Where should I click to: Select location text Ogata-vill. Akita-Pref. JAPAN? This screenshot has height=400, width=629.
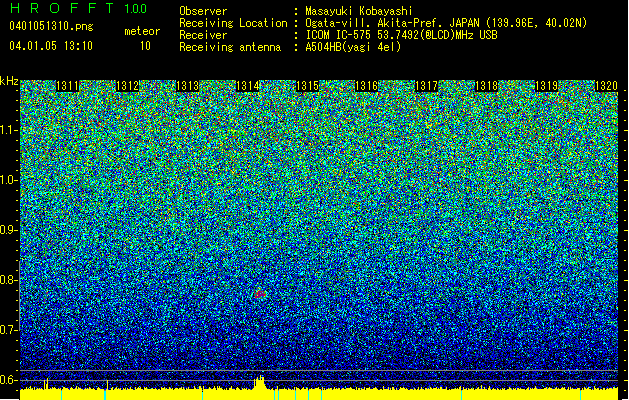(x=392, y=23)
